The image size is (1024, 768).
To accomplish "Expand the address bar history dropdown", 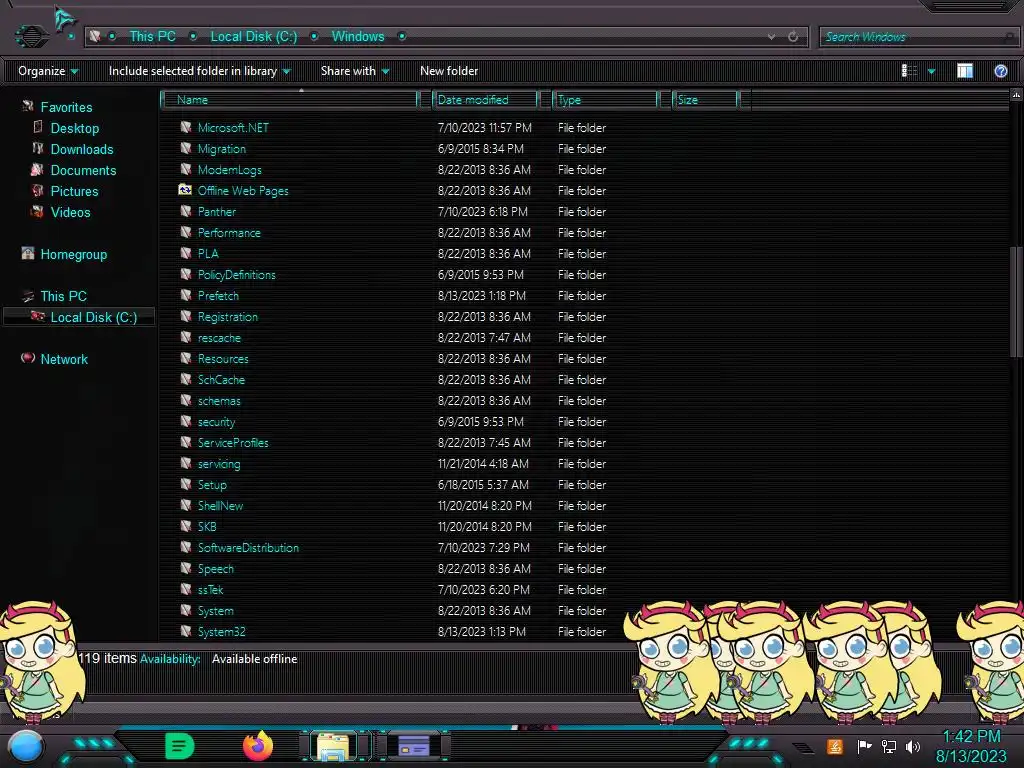I will click(771, 37).
